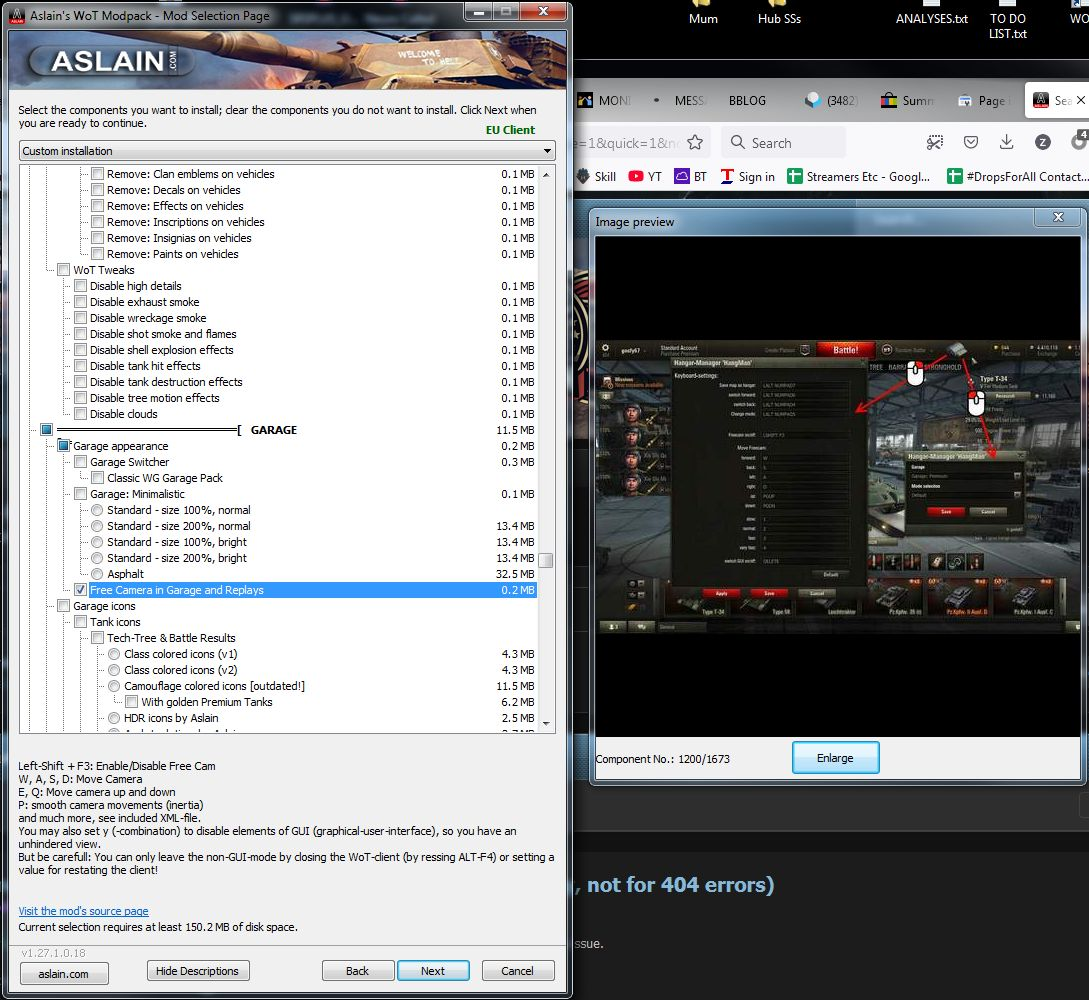This screenshot has width=1089, height=1000.
Task: Open the Custom installation dropdown
Action: click(287, 151)
